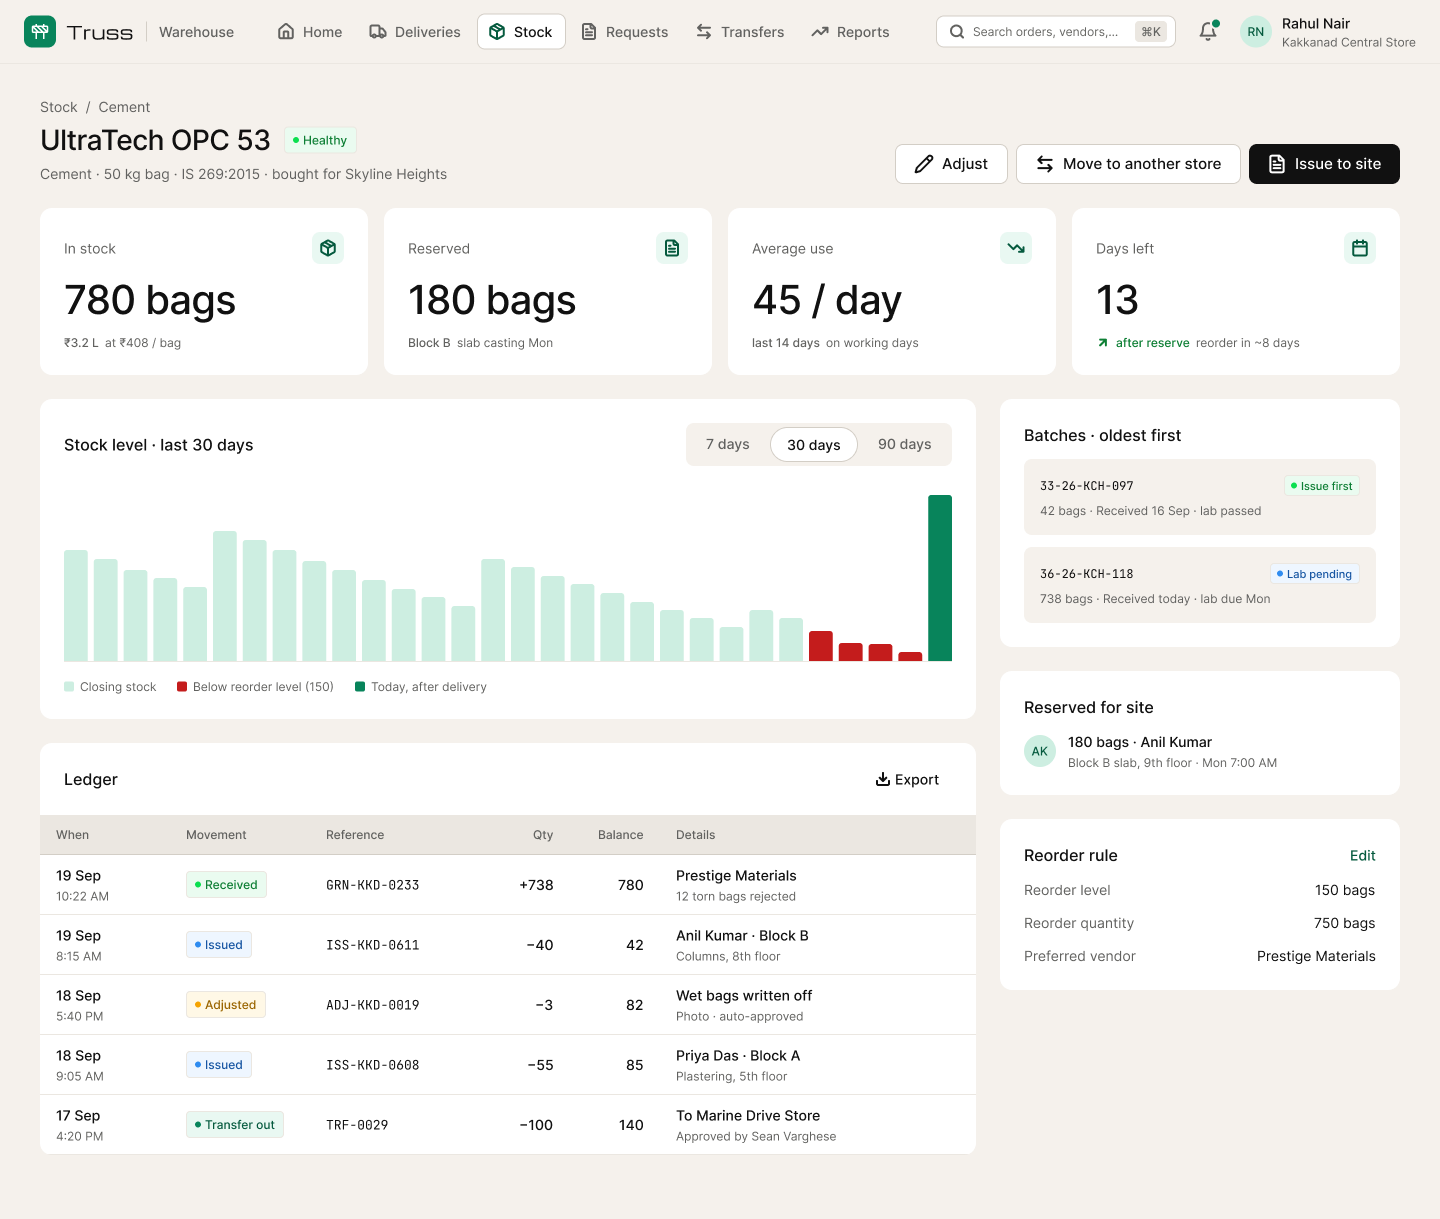Viewport: 1440px width, 1219px height.
Task: Click the In stock box icon
Action: 328,248
